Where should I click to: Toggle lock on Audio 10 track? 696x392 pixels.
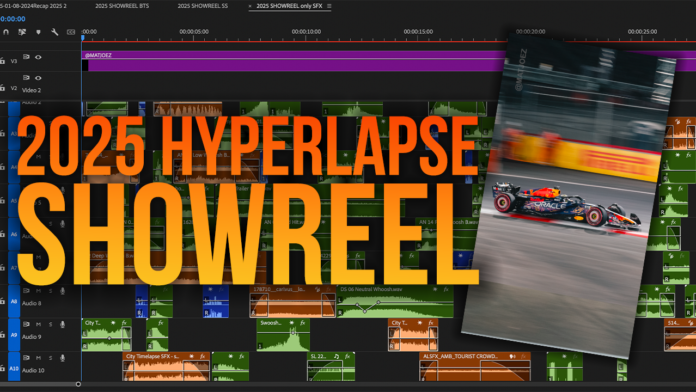(x=3, y=368)
